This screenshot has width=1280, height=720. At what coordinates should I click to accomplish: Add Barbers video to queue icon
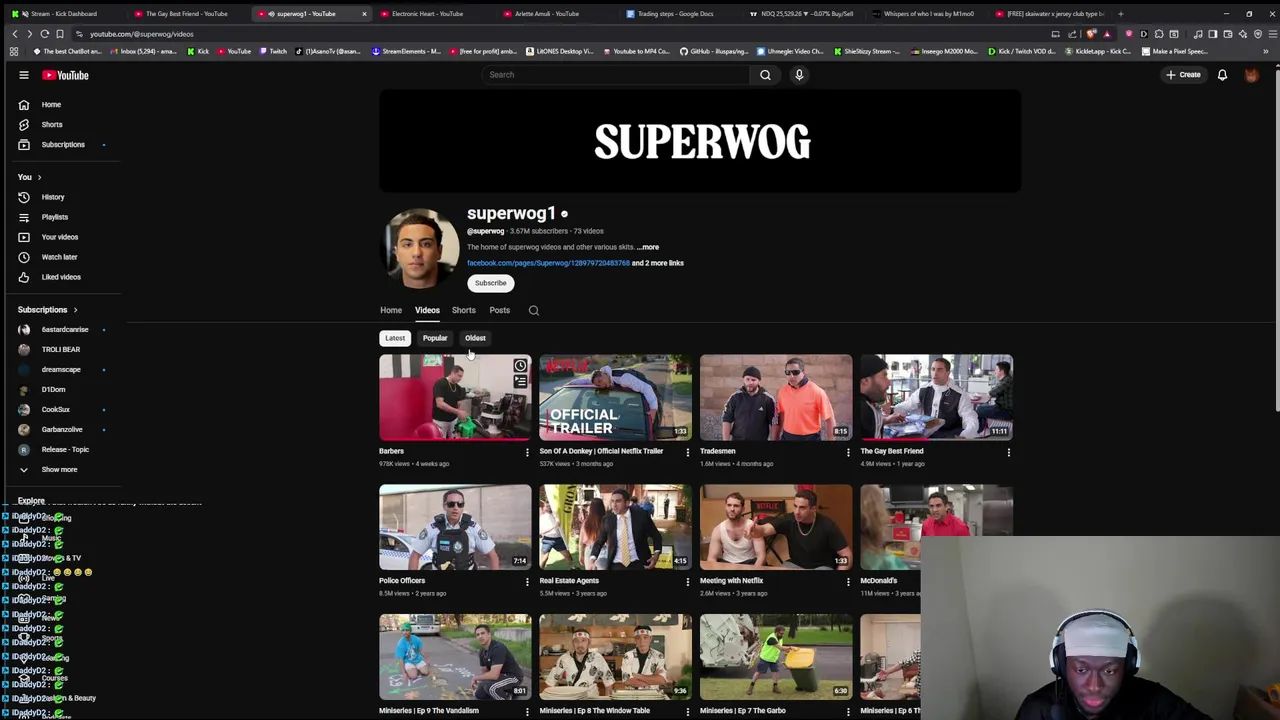click(x=520, y=381)
